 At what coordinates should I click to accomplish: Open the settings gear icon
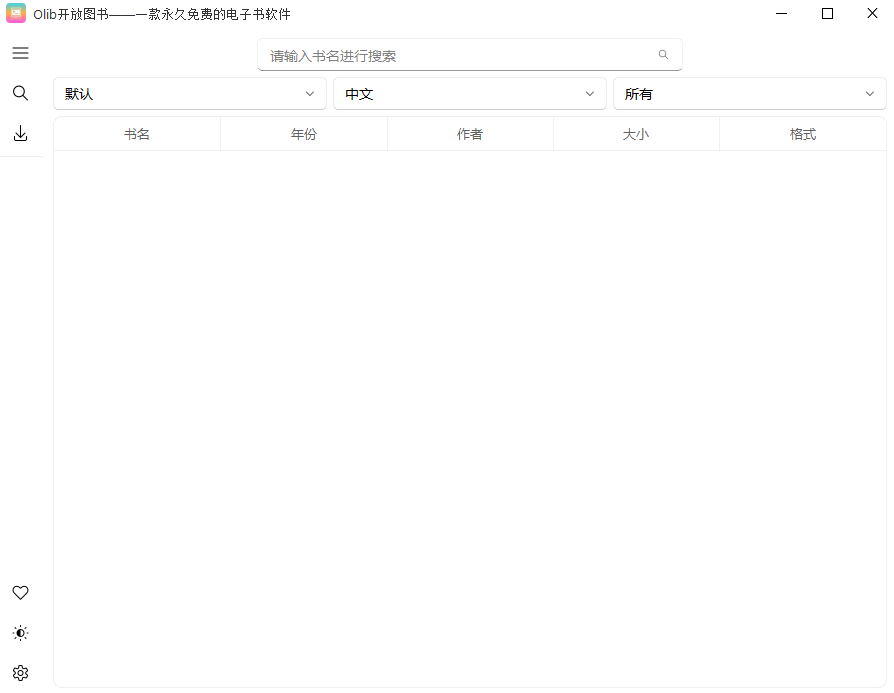(x=20, y=672)
